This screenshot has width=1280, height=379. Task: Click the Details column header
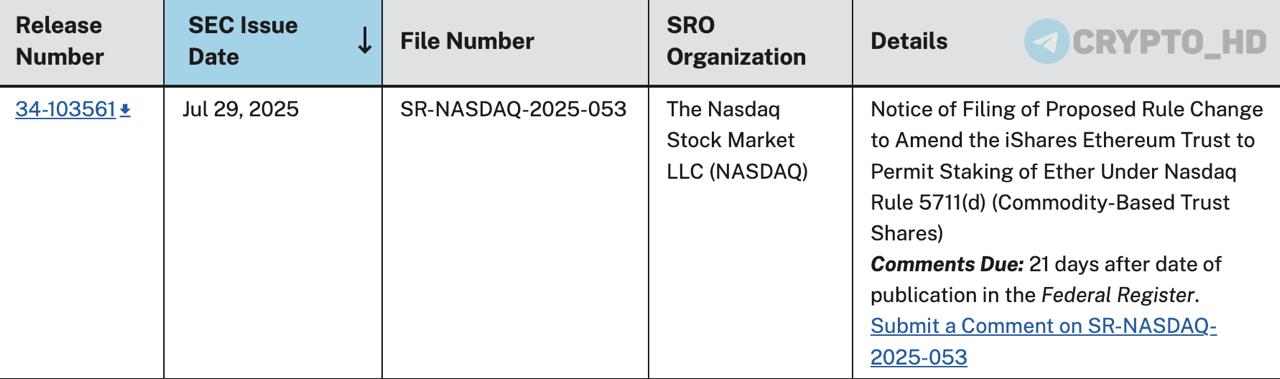pyautogui.click(x=909, y=42)
